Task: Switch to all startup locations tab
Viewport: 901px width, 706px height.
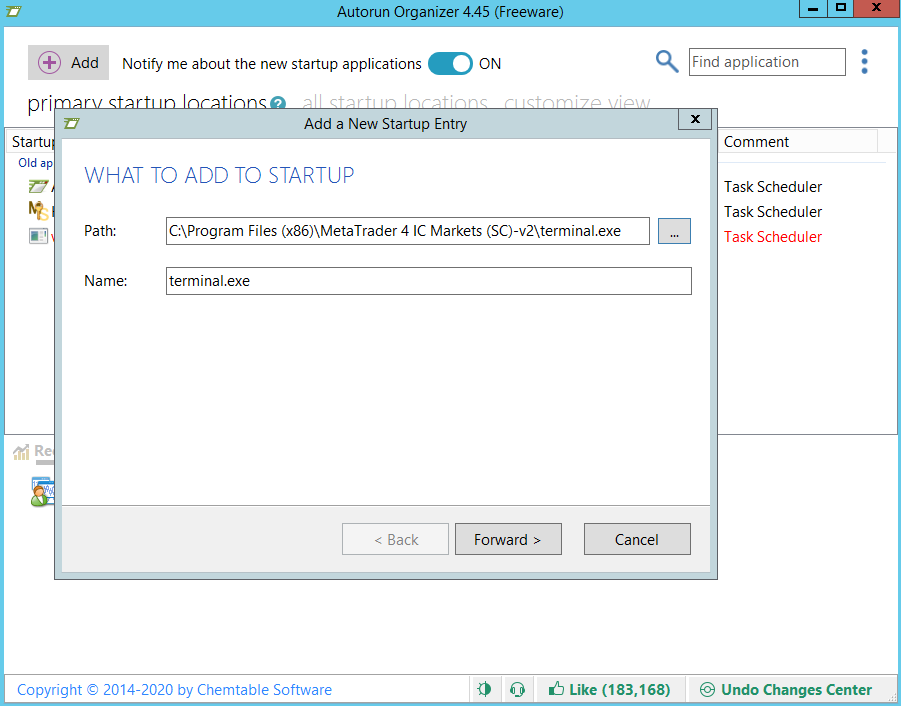Action: point(395,103)
